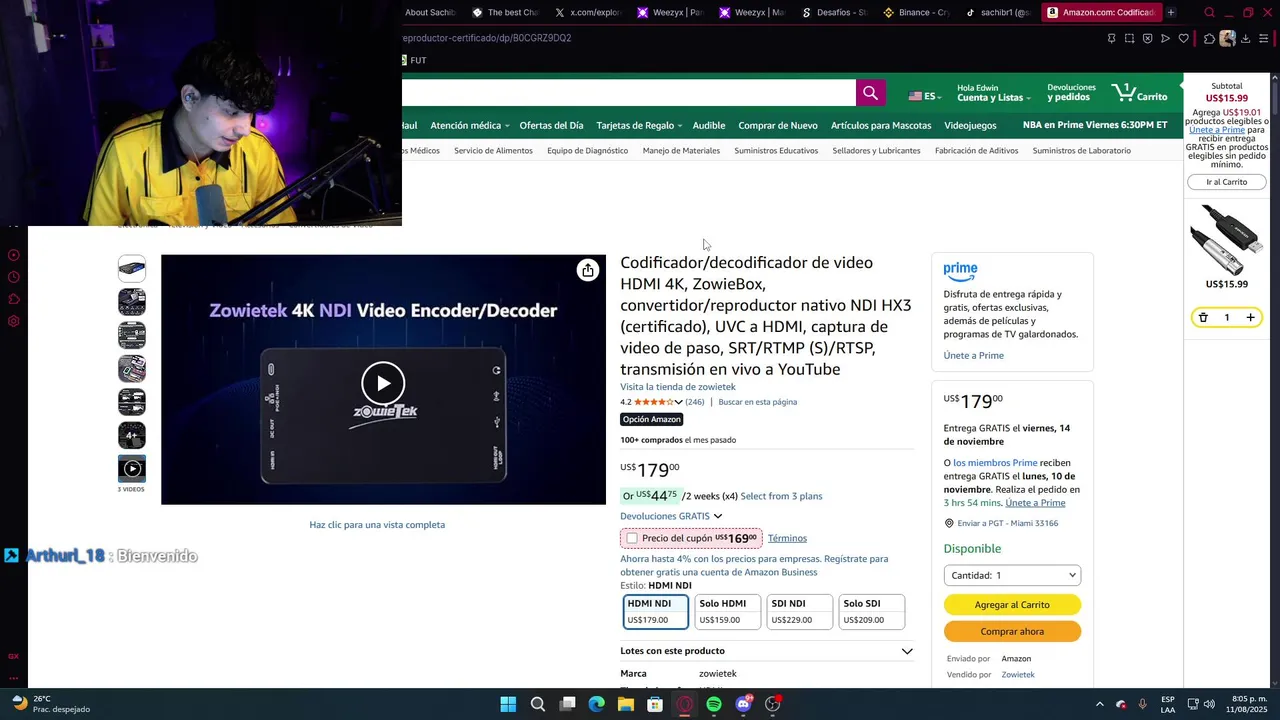Click Devoluciones y pedidos link
1280x720 pixels.
(1071, 93)
